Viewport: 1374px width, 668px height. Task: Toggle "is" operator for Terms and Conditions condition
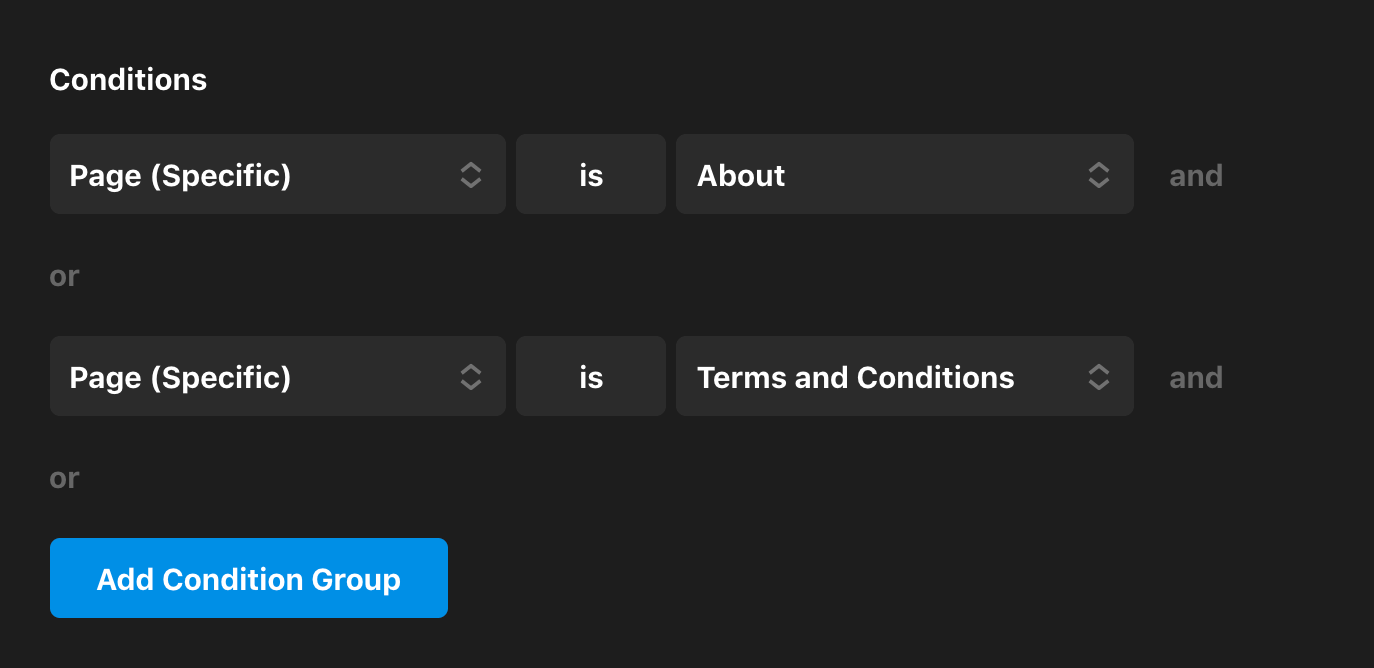[591, 377]
